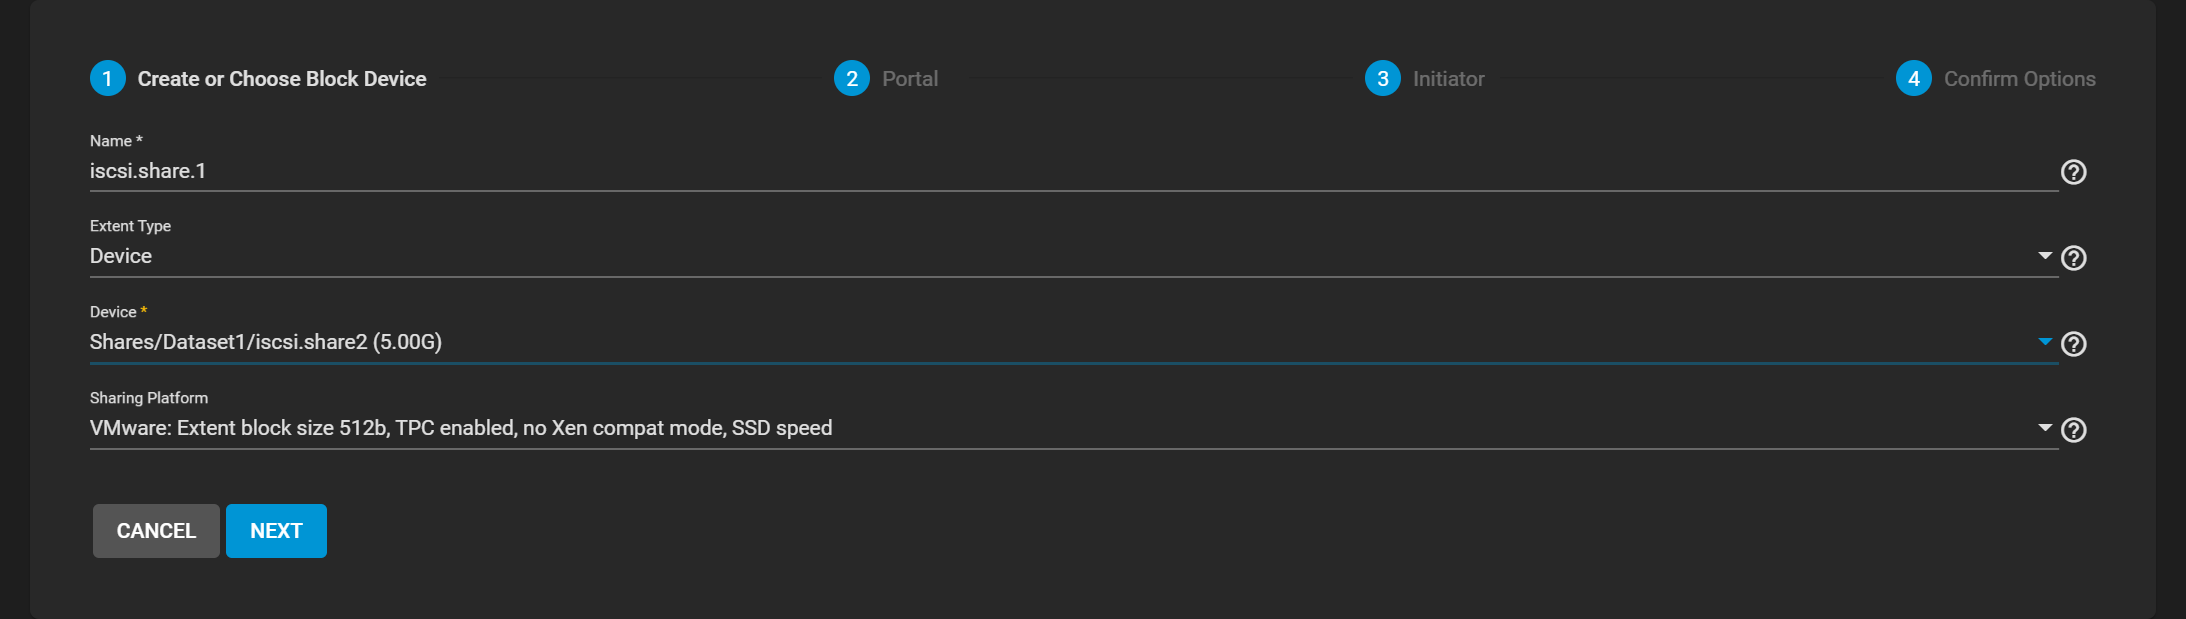Expand Sharing Platform dropdown arrow

pos(2044,428)
